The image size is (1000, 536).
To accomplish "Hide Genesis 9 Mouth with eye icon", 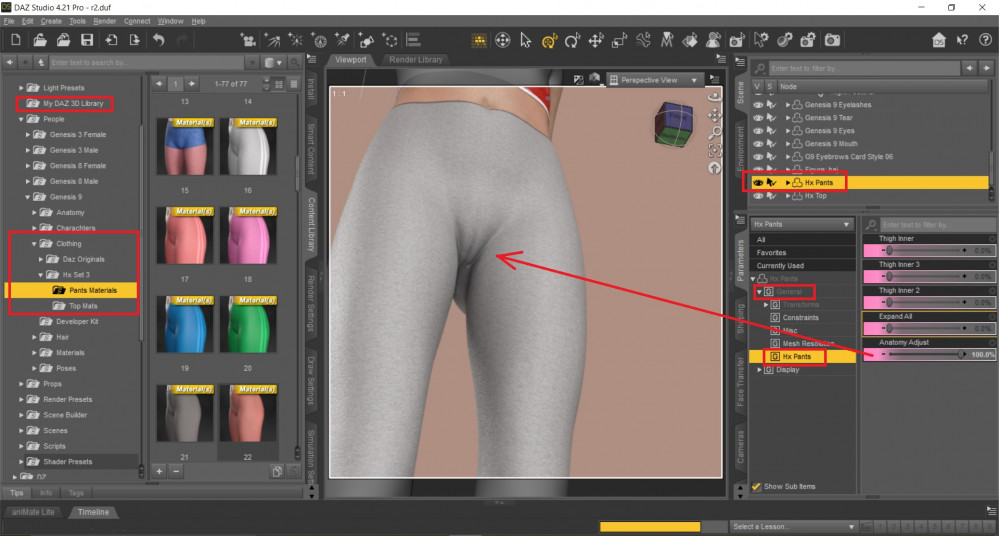I will point(758,144).
